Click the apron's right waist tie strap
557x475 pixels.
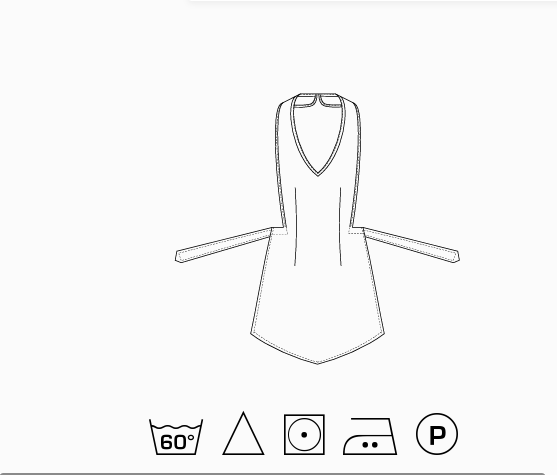point(411,245)
